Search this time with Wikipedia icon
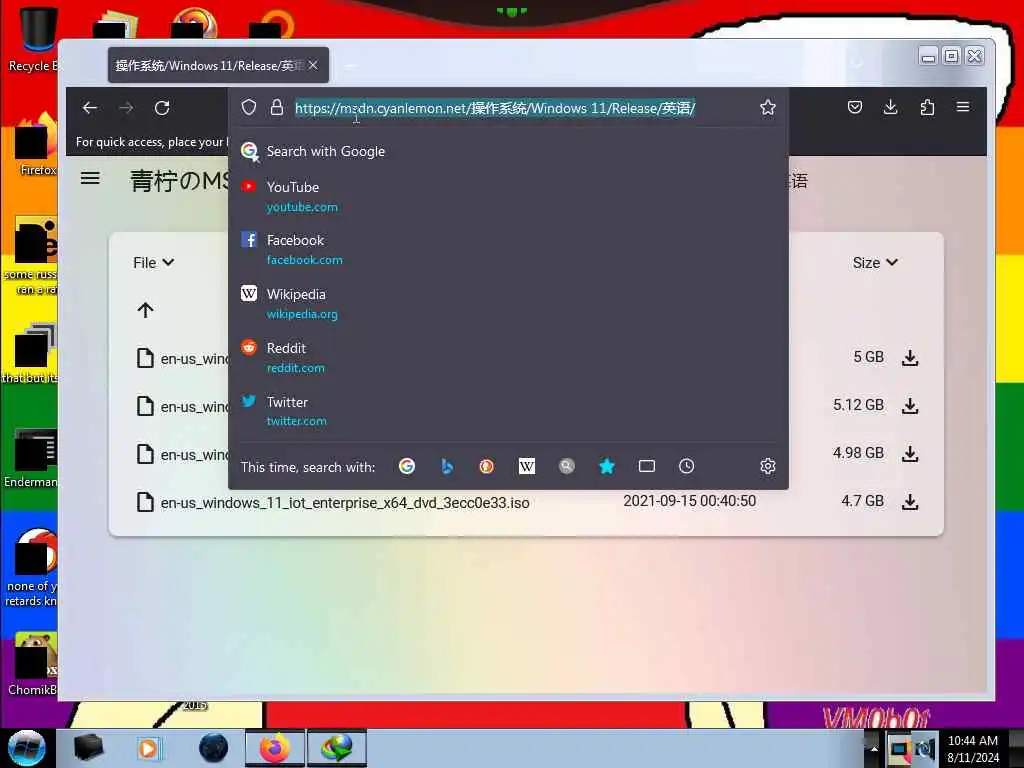This screenshot has width=1024, height=768. coord(526,466)
